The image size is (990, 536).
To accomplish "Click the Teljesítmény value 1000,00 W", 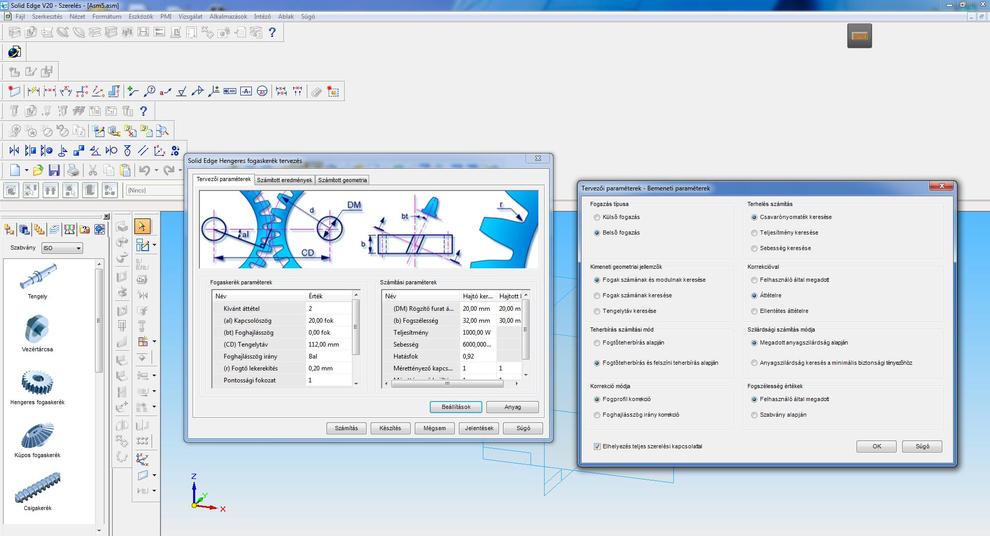I will pos(478,333).
